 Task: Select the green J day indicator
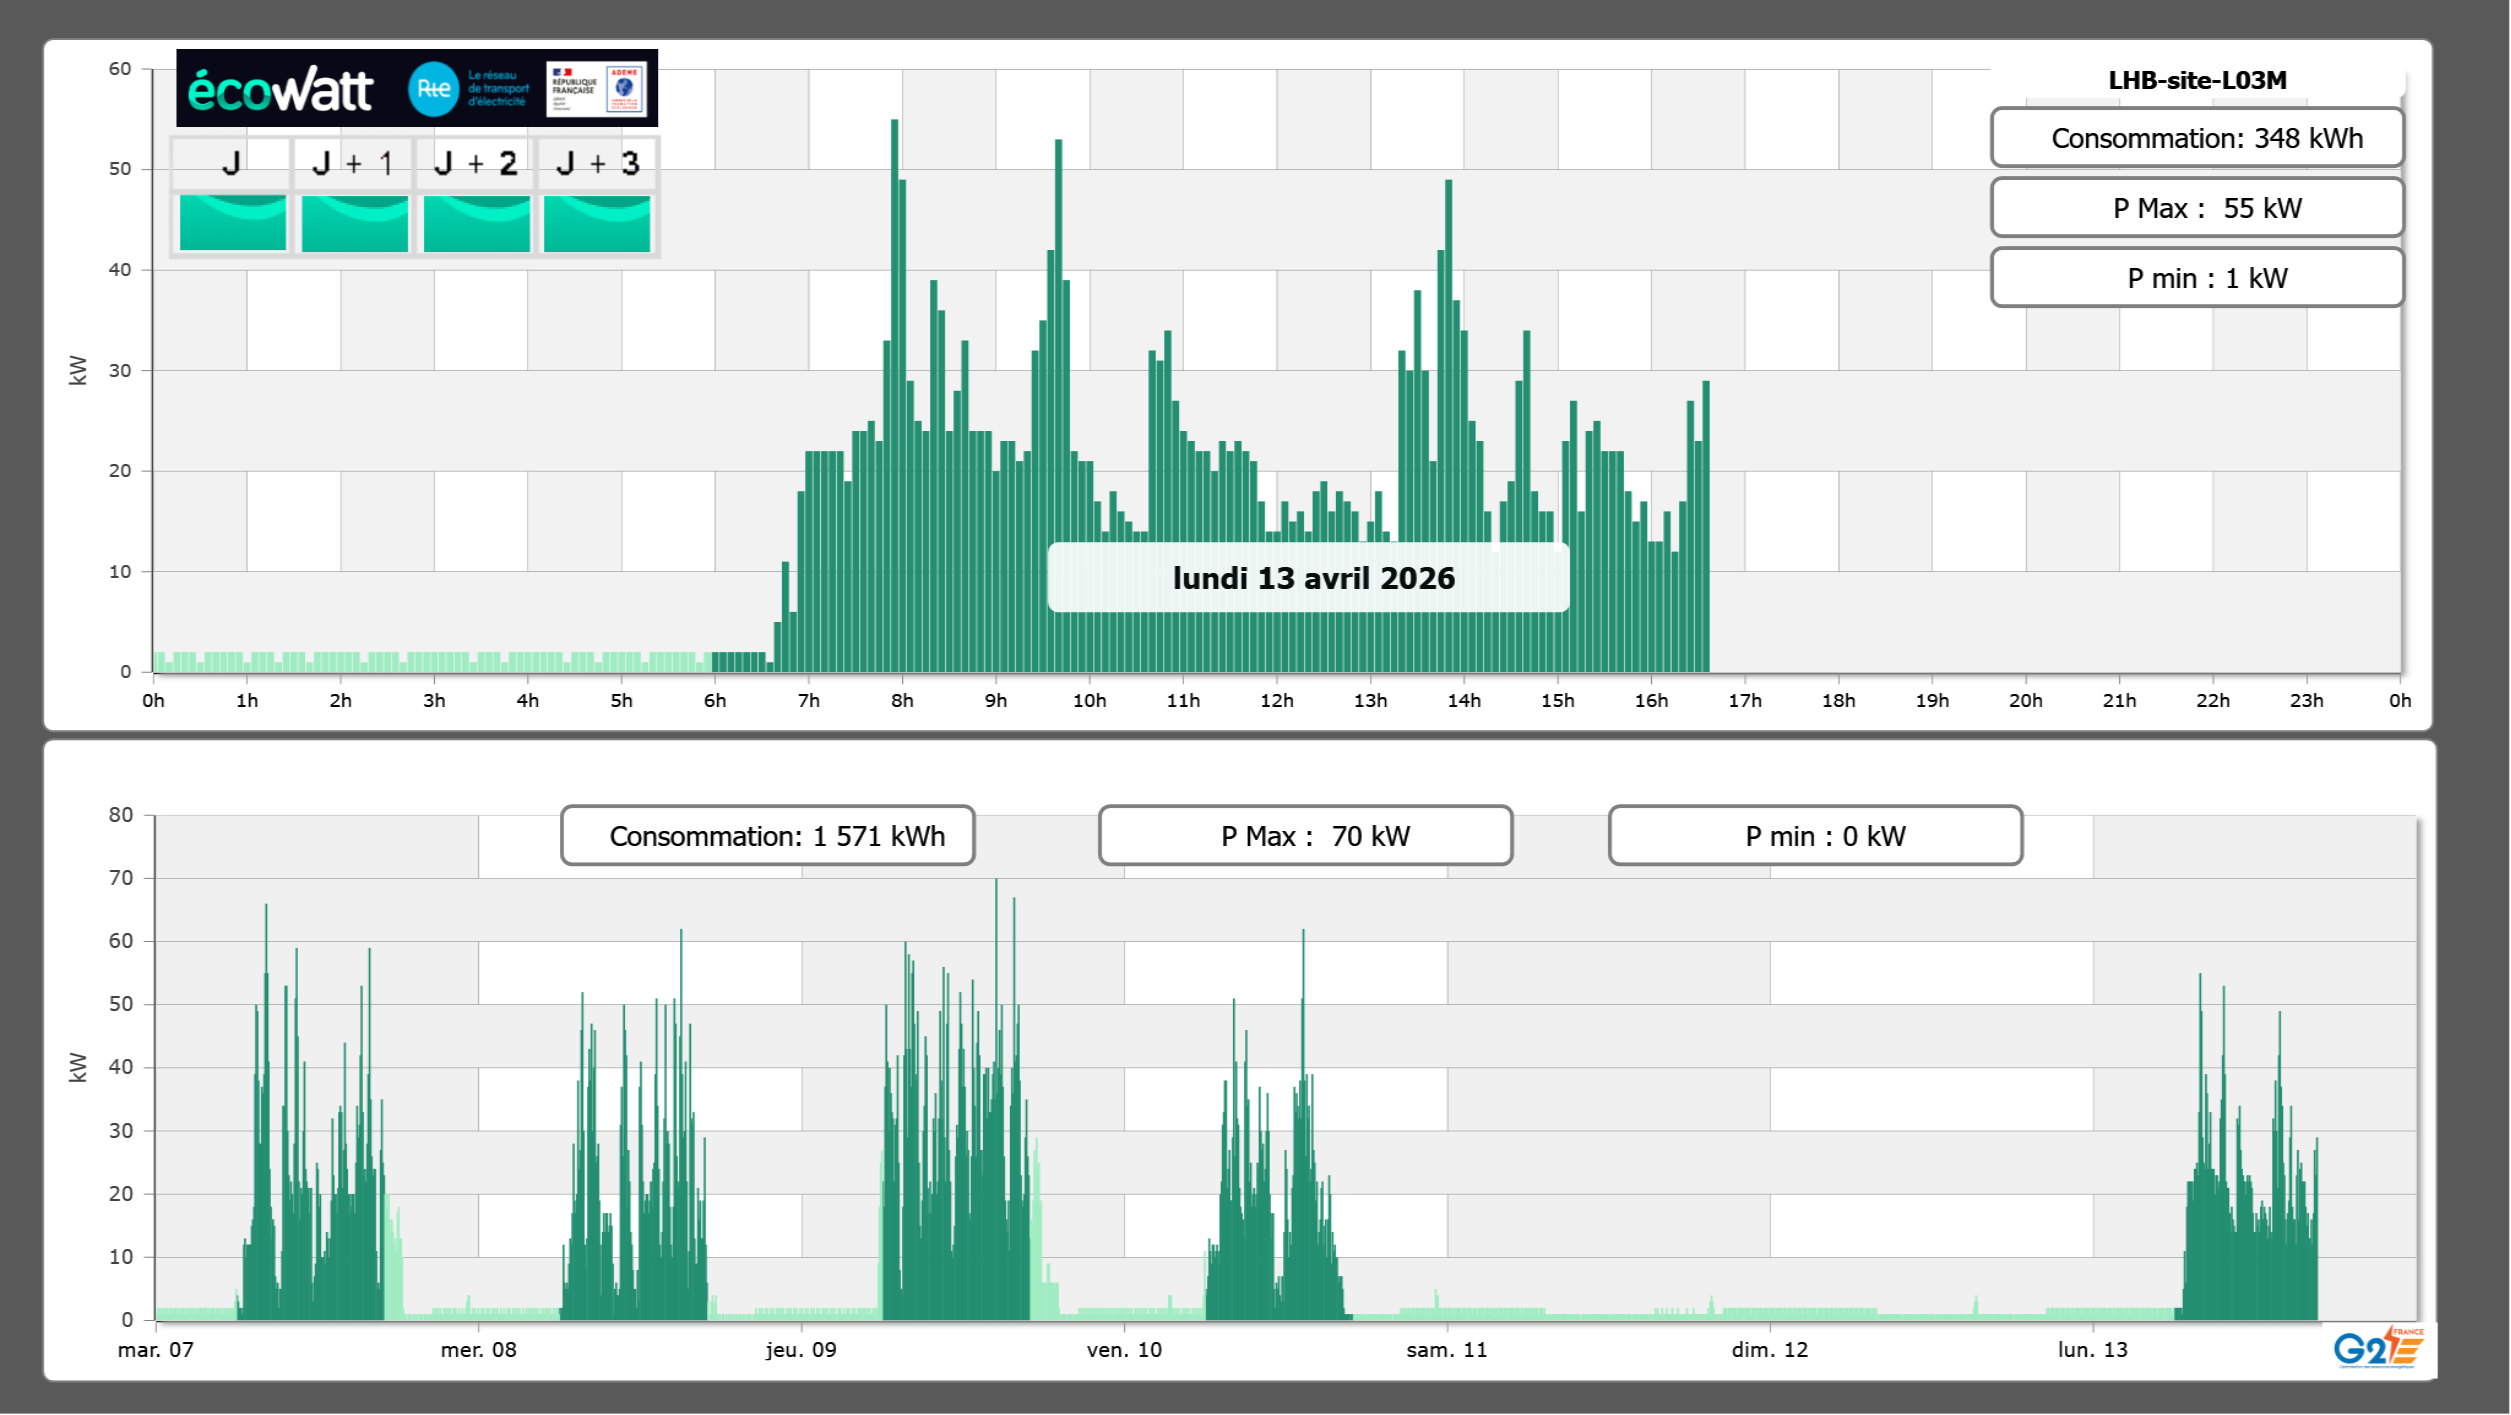coord(232,222)
